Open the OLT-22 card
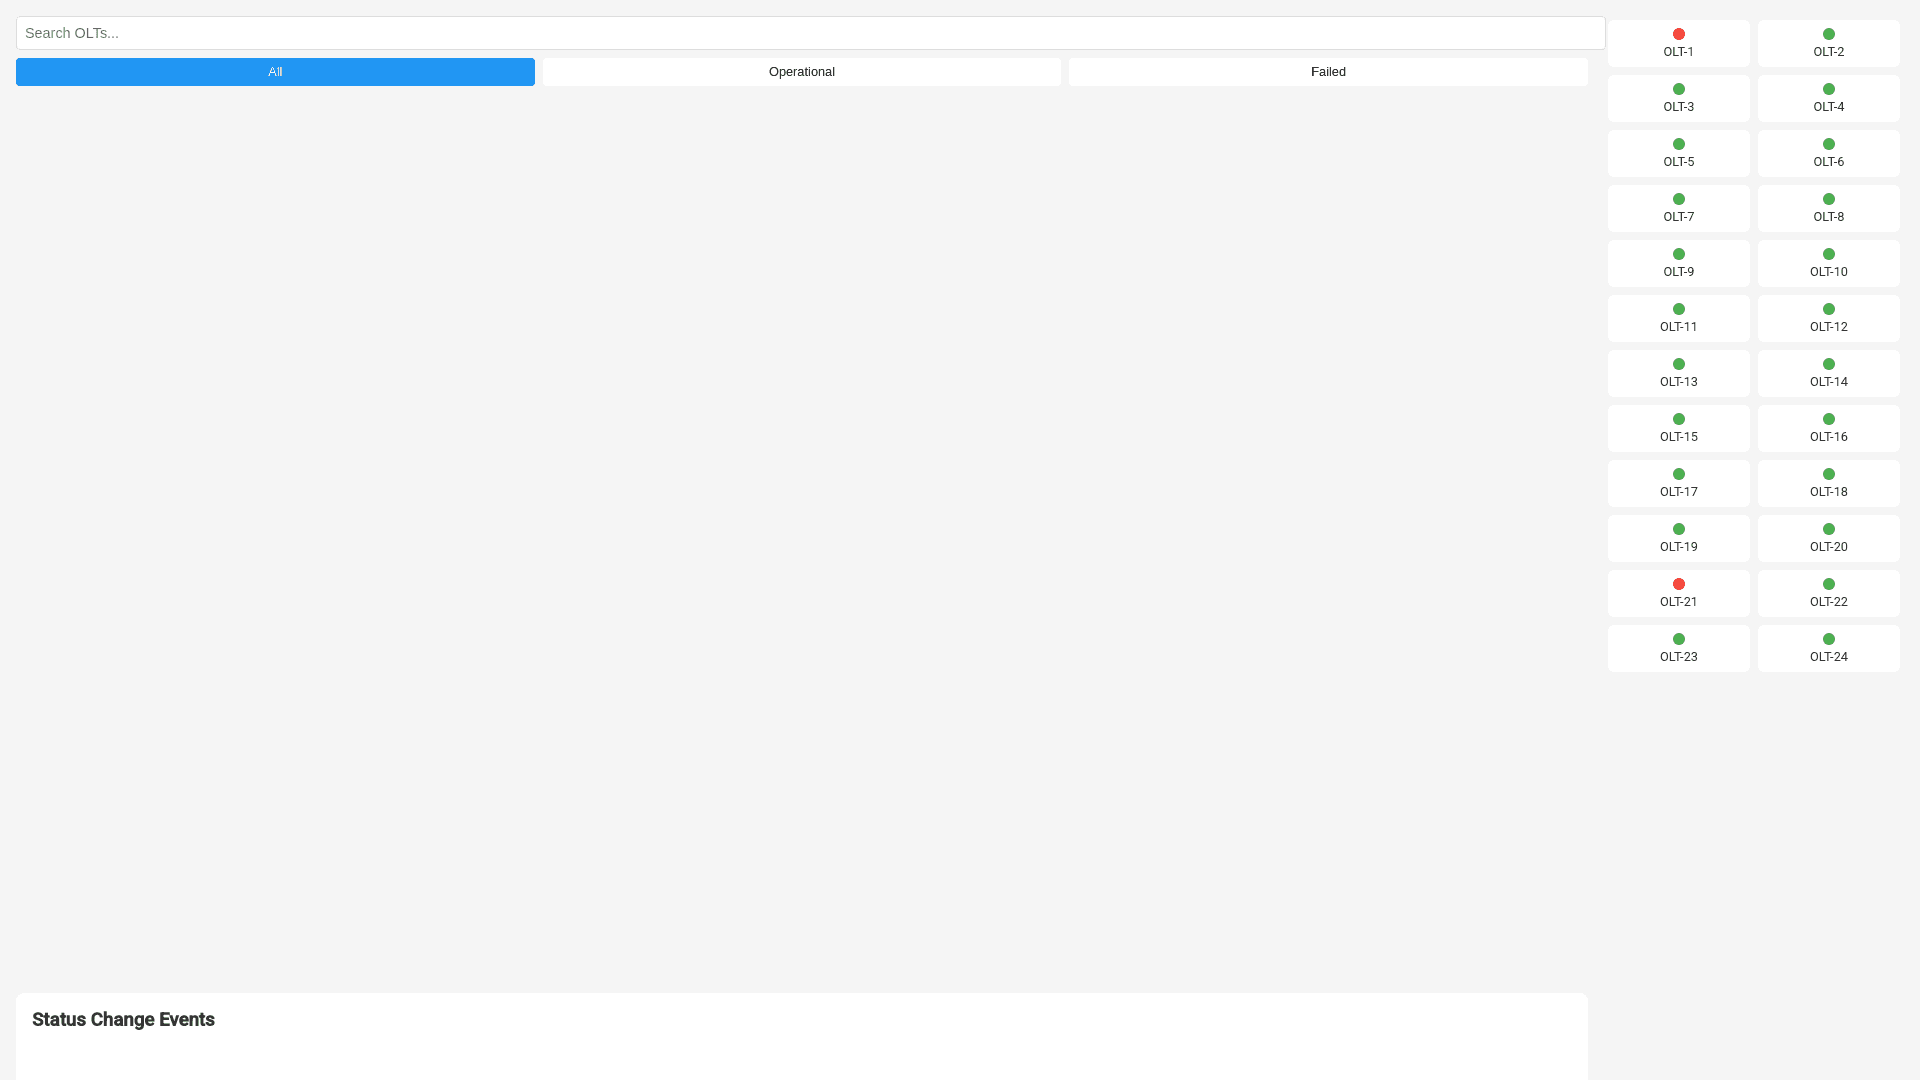Viewport: 1920px width, 1080px height. click(1828, 595)
